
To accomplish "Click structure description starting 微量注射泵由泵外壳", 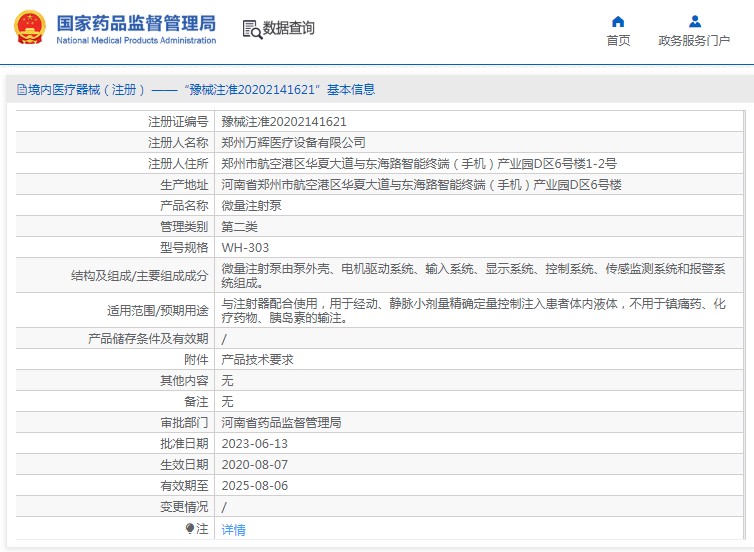I will 473,276.
